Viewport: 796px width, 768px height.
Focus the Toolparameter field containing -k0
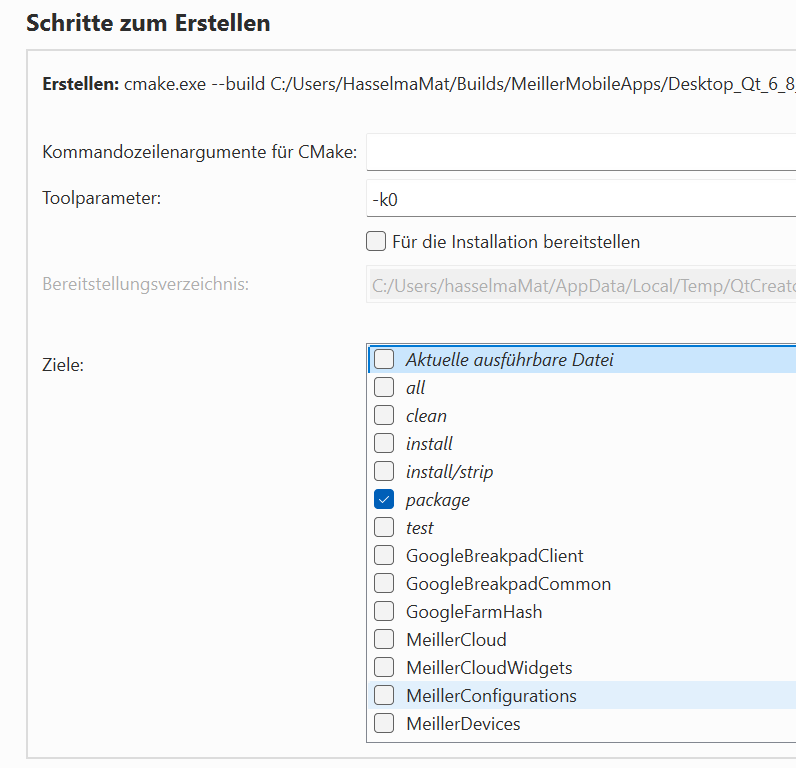click(580, 198)
